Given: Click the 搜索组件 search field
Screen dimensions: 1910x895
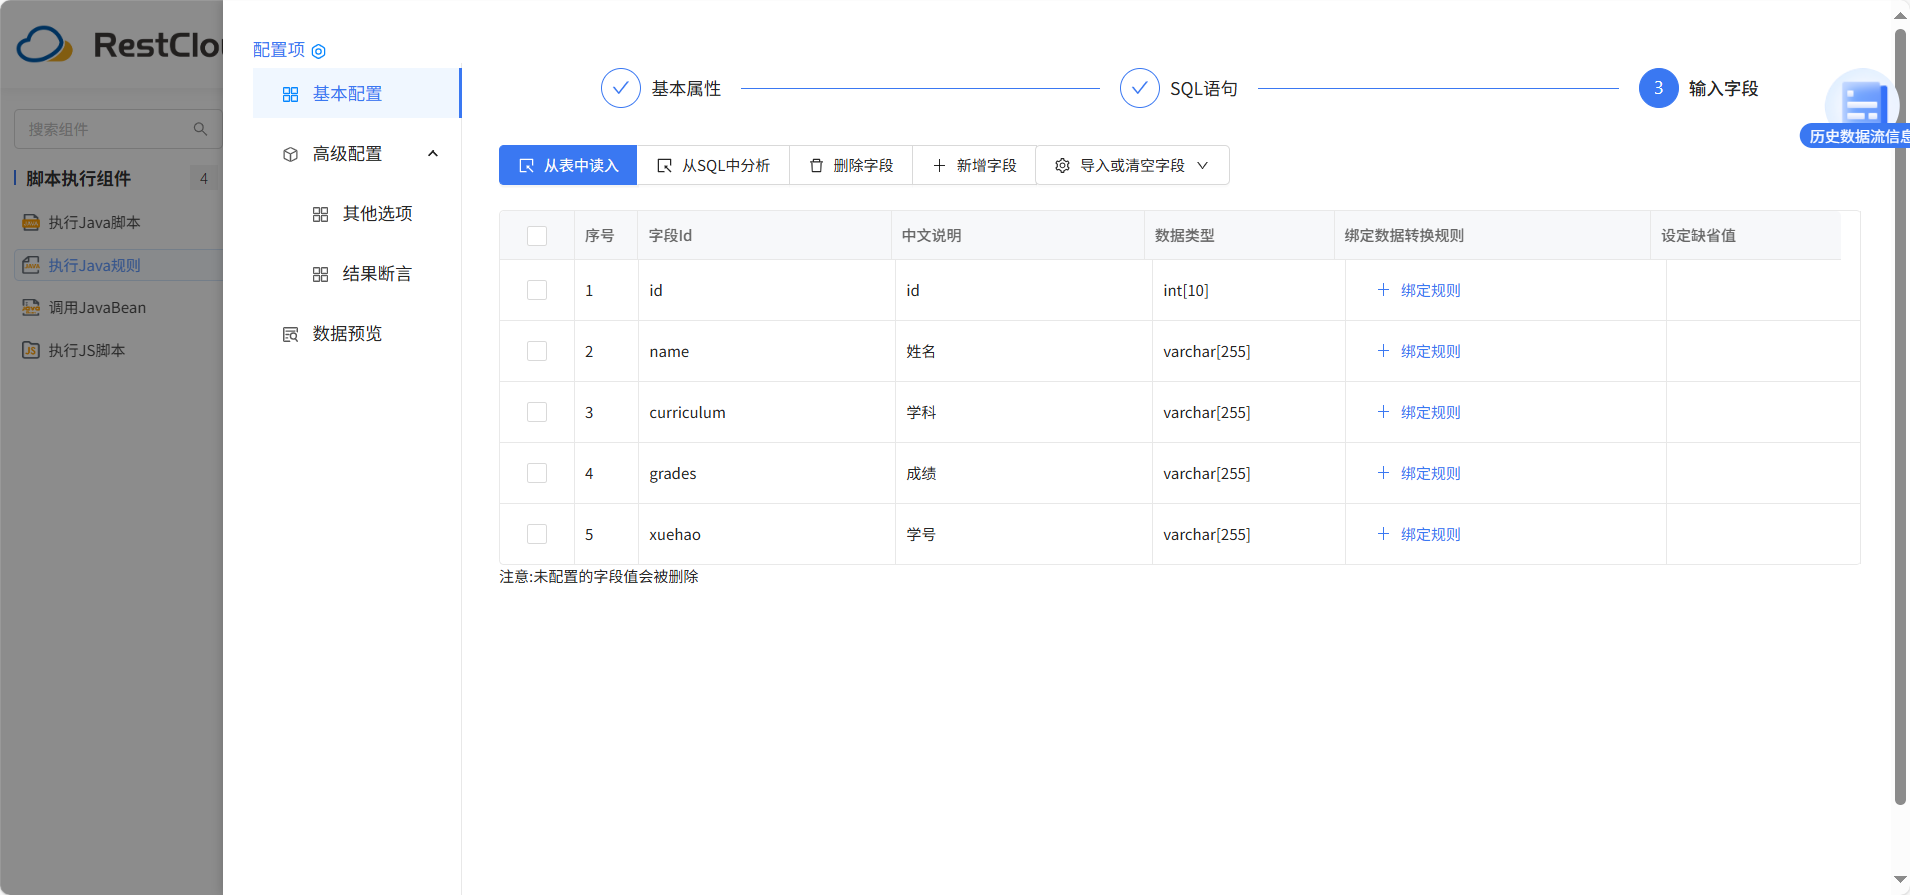Looking at the screenshot, I should 105,129.
